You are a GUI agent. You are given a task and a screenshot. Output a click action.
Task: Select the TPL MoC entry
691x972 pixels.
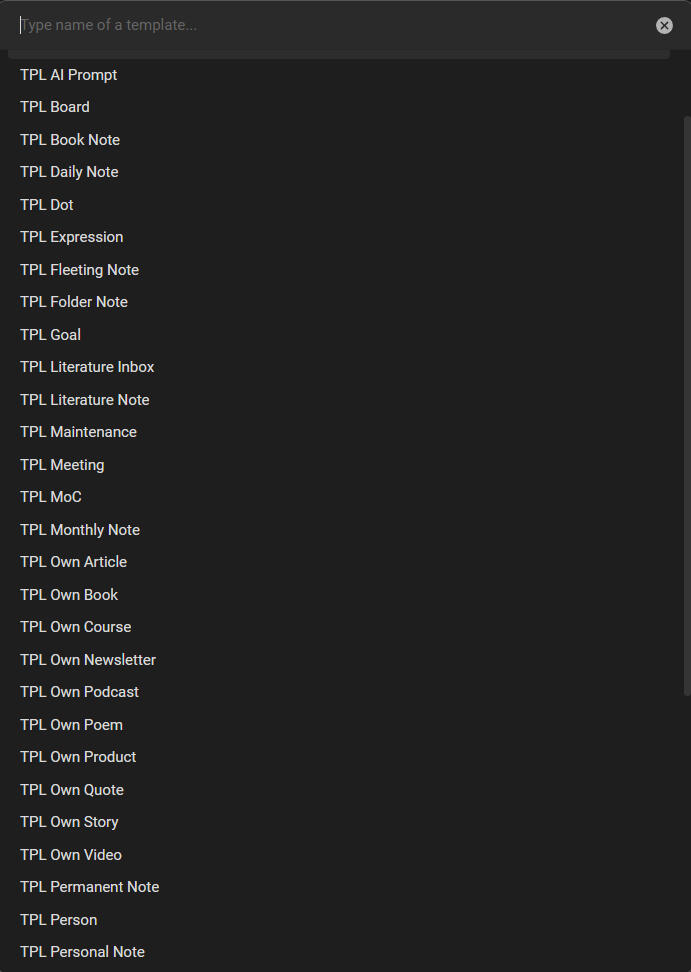(51, 497)
